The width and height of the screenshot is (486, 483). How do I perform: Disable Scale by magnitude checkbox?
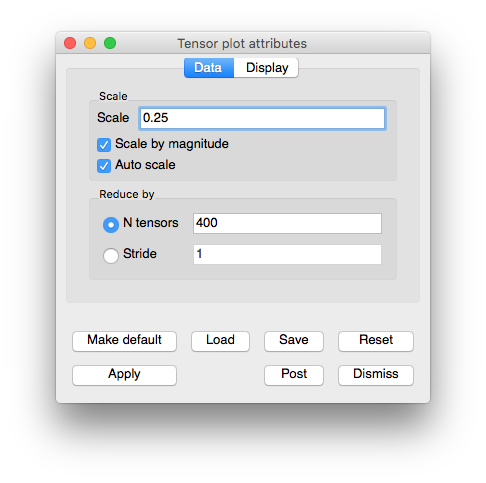tap(104, 145)
